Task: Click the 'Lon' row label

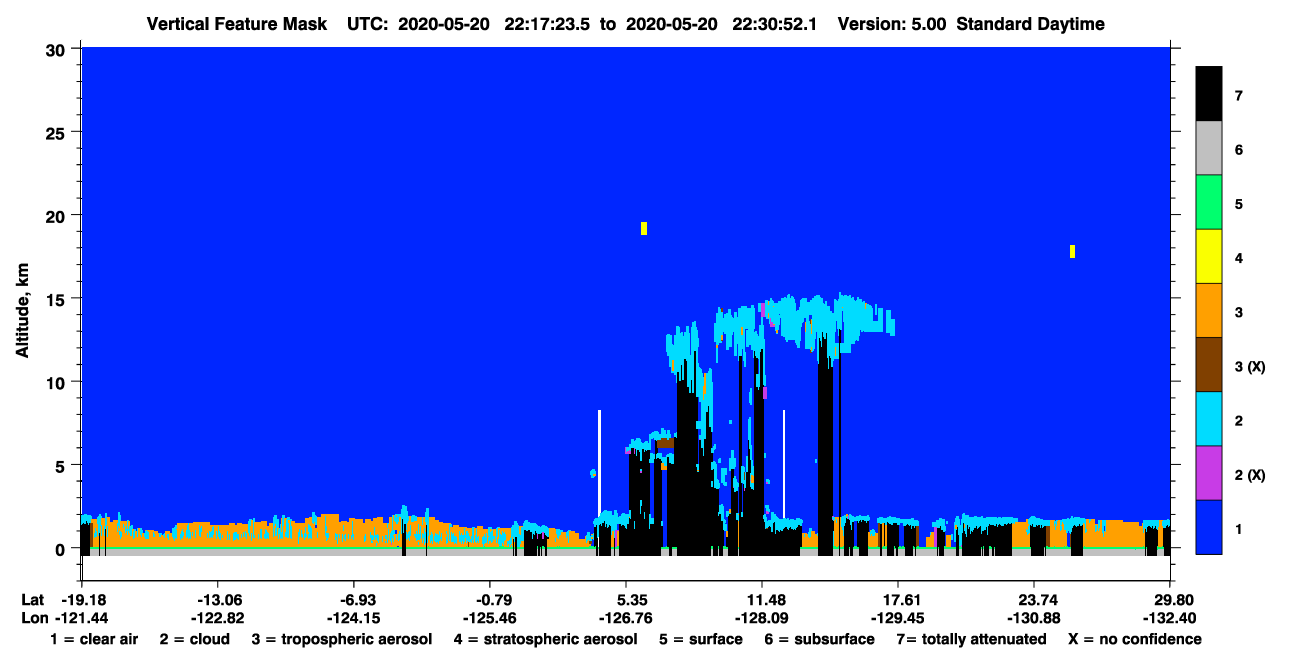Action: click(33, 617)
